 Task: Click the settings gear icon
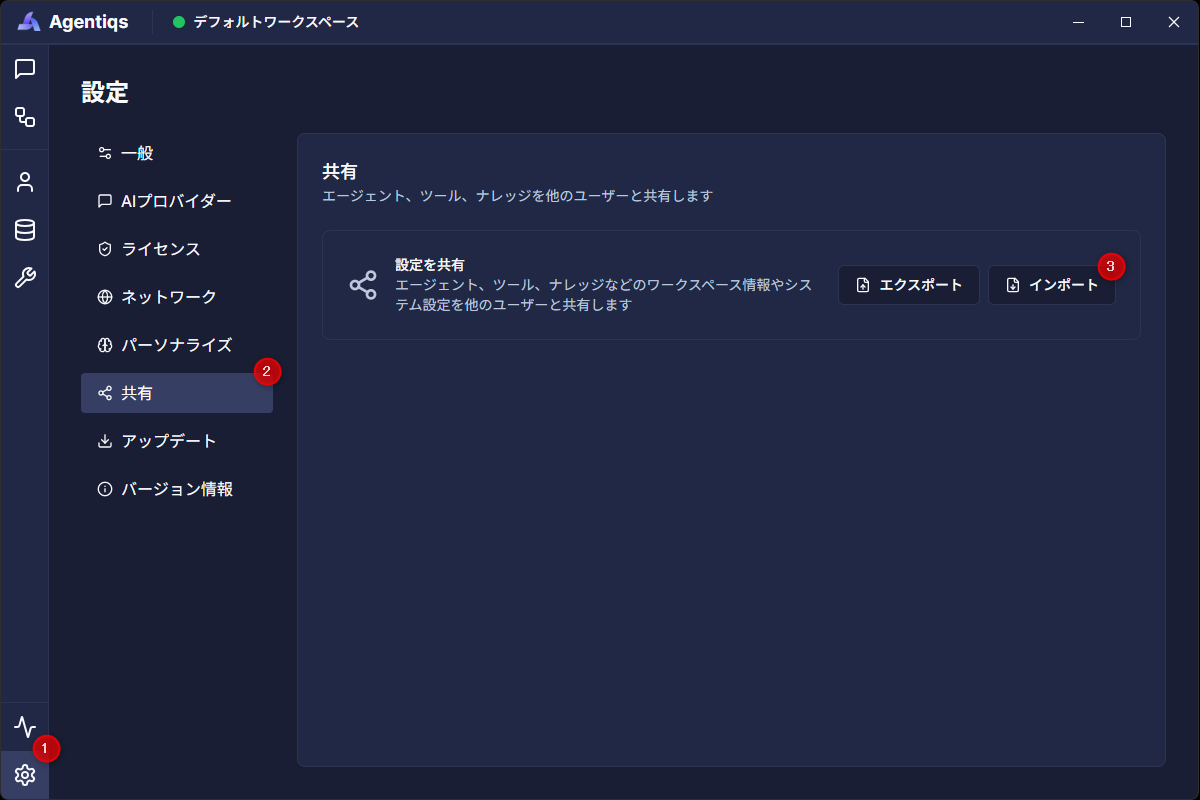coord(25,775)
